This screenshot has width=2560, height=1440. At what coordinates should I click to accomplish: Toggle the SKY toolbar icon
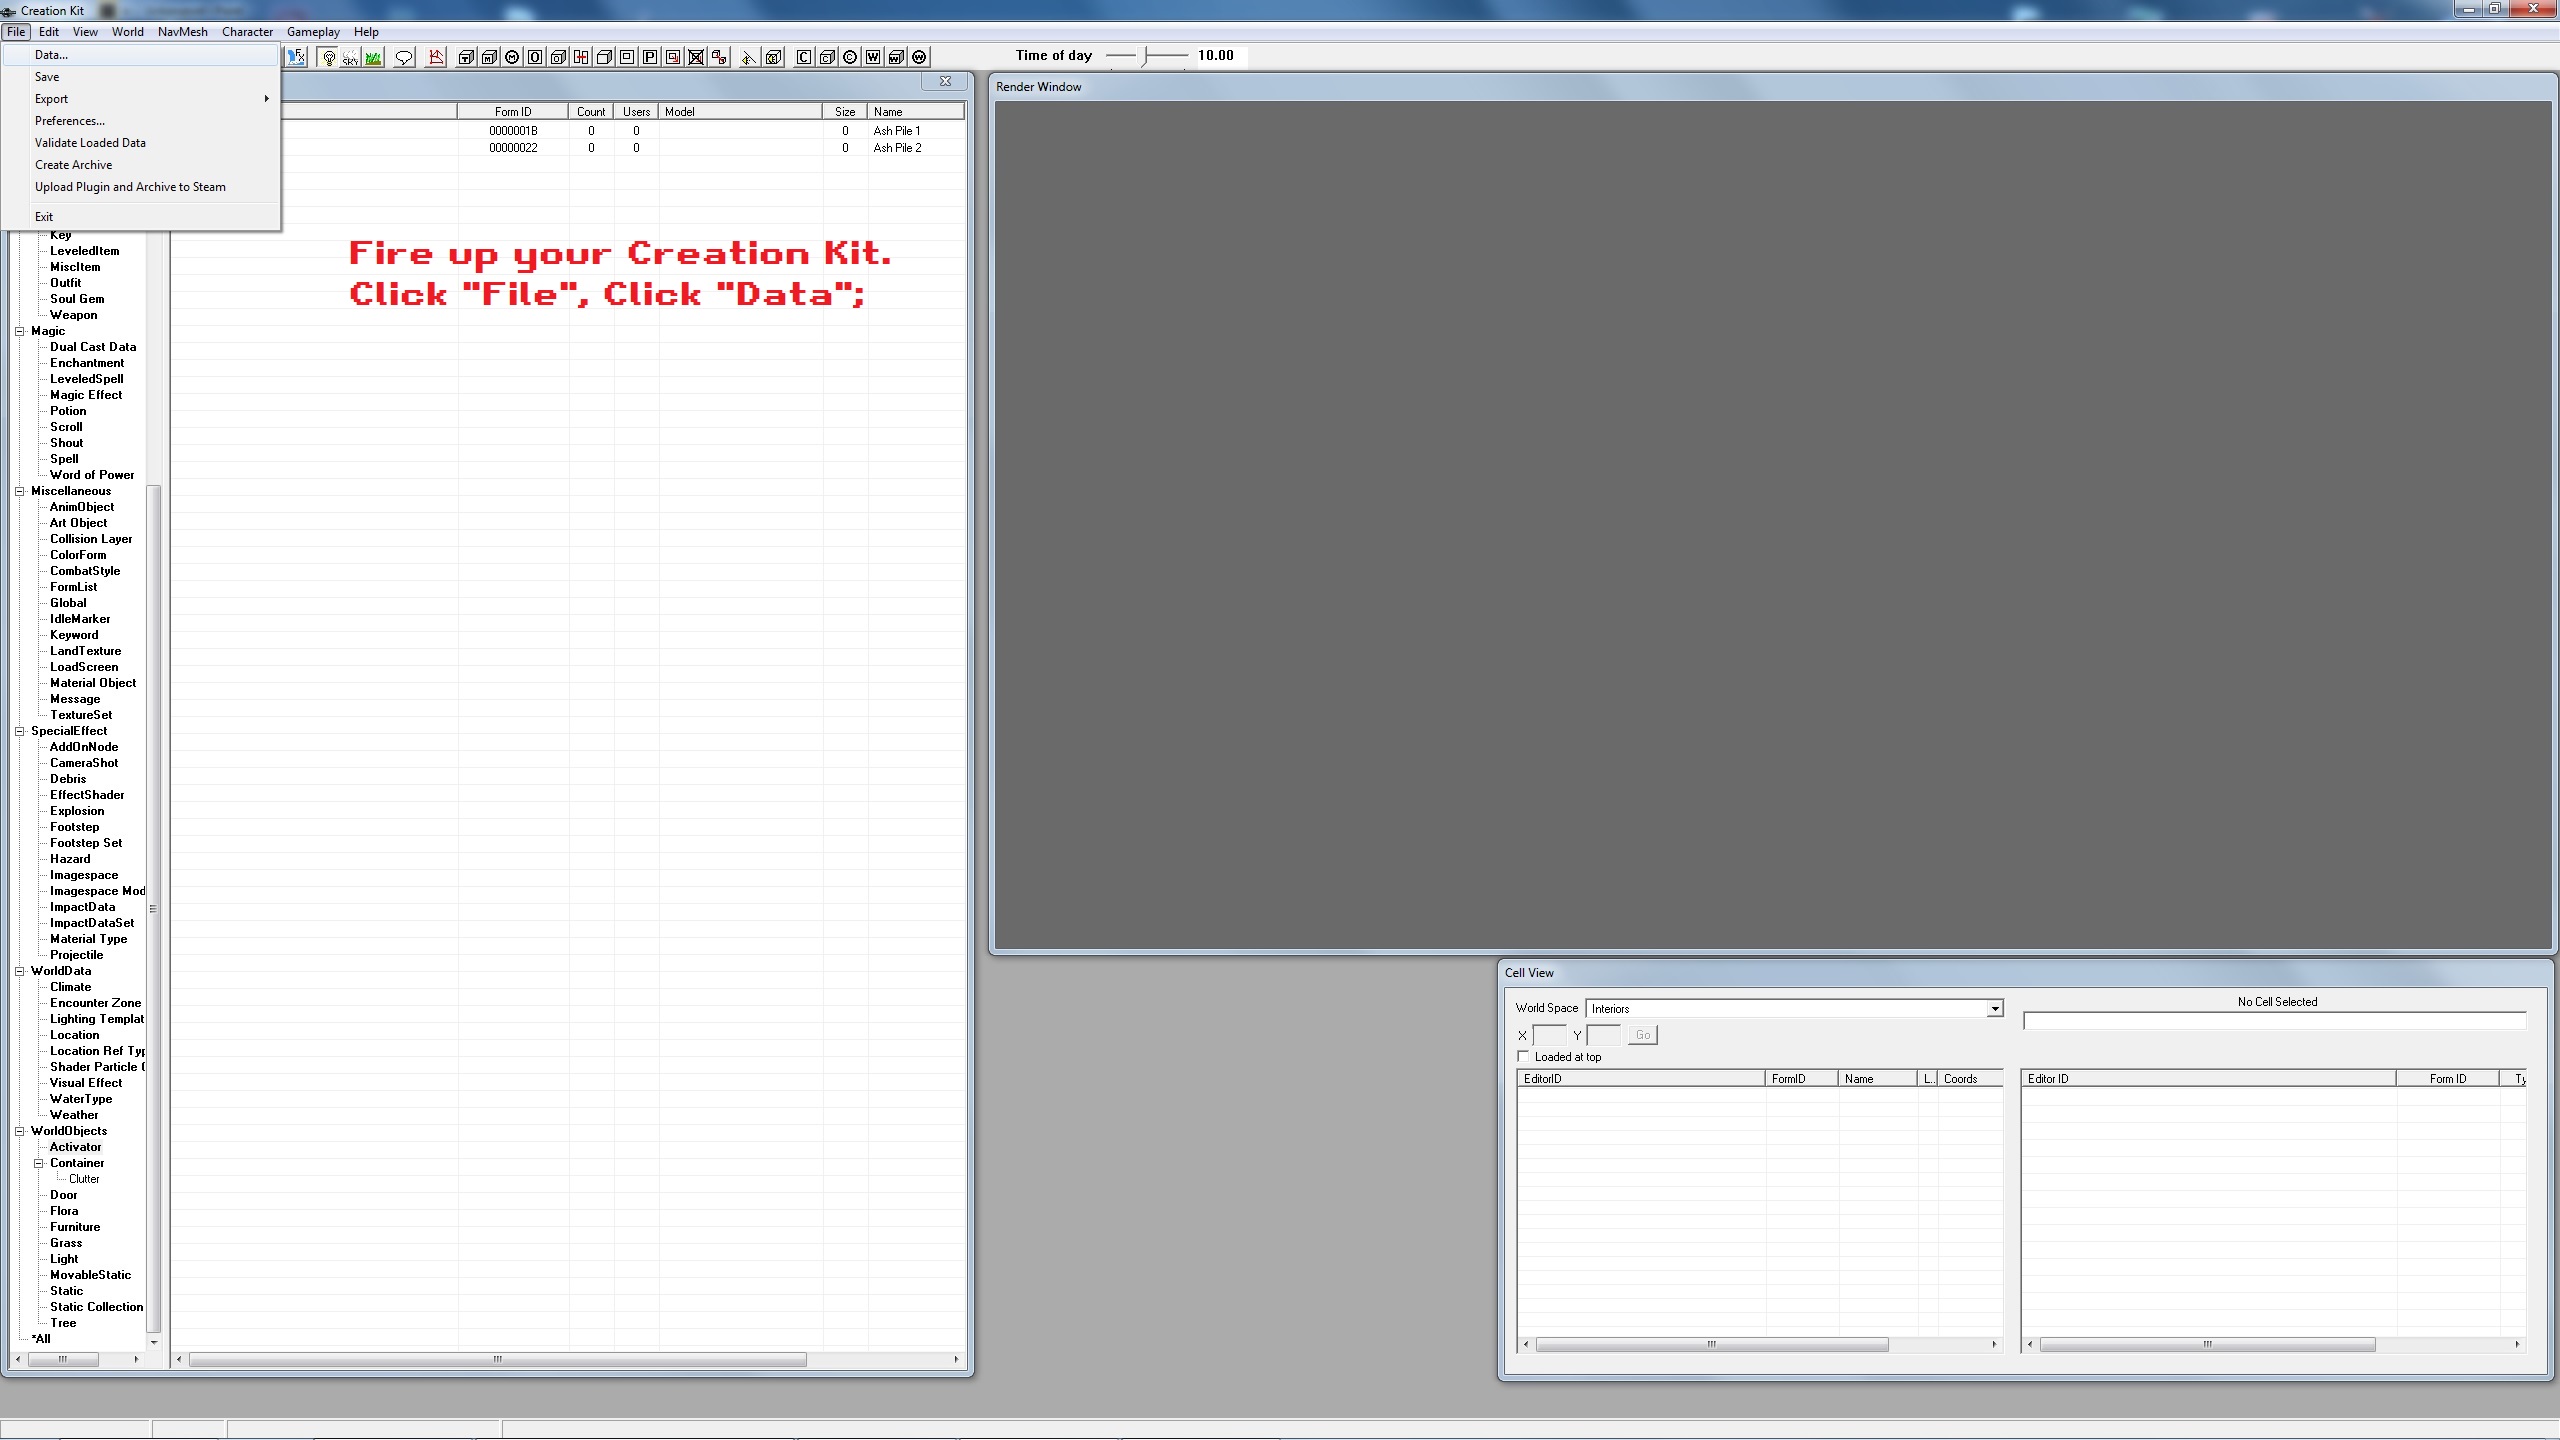click(x=350, y=57)
